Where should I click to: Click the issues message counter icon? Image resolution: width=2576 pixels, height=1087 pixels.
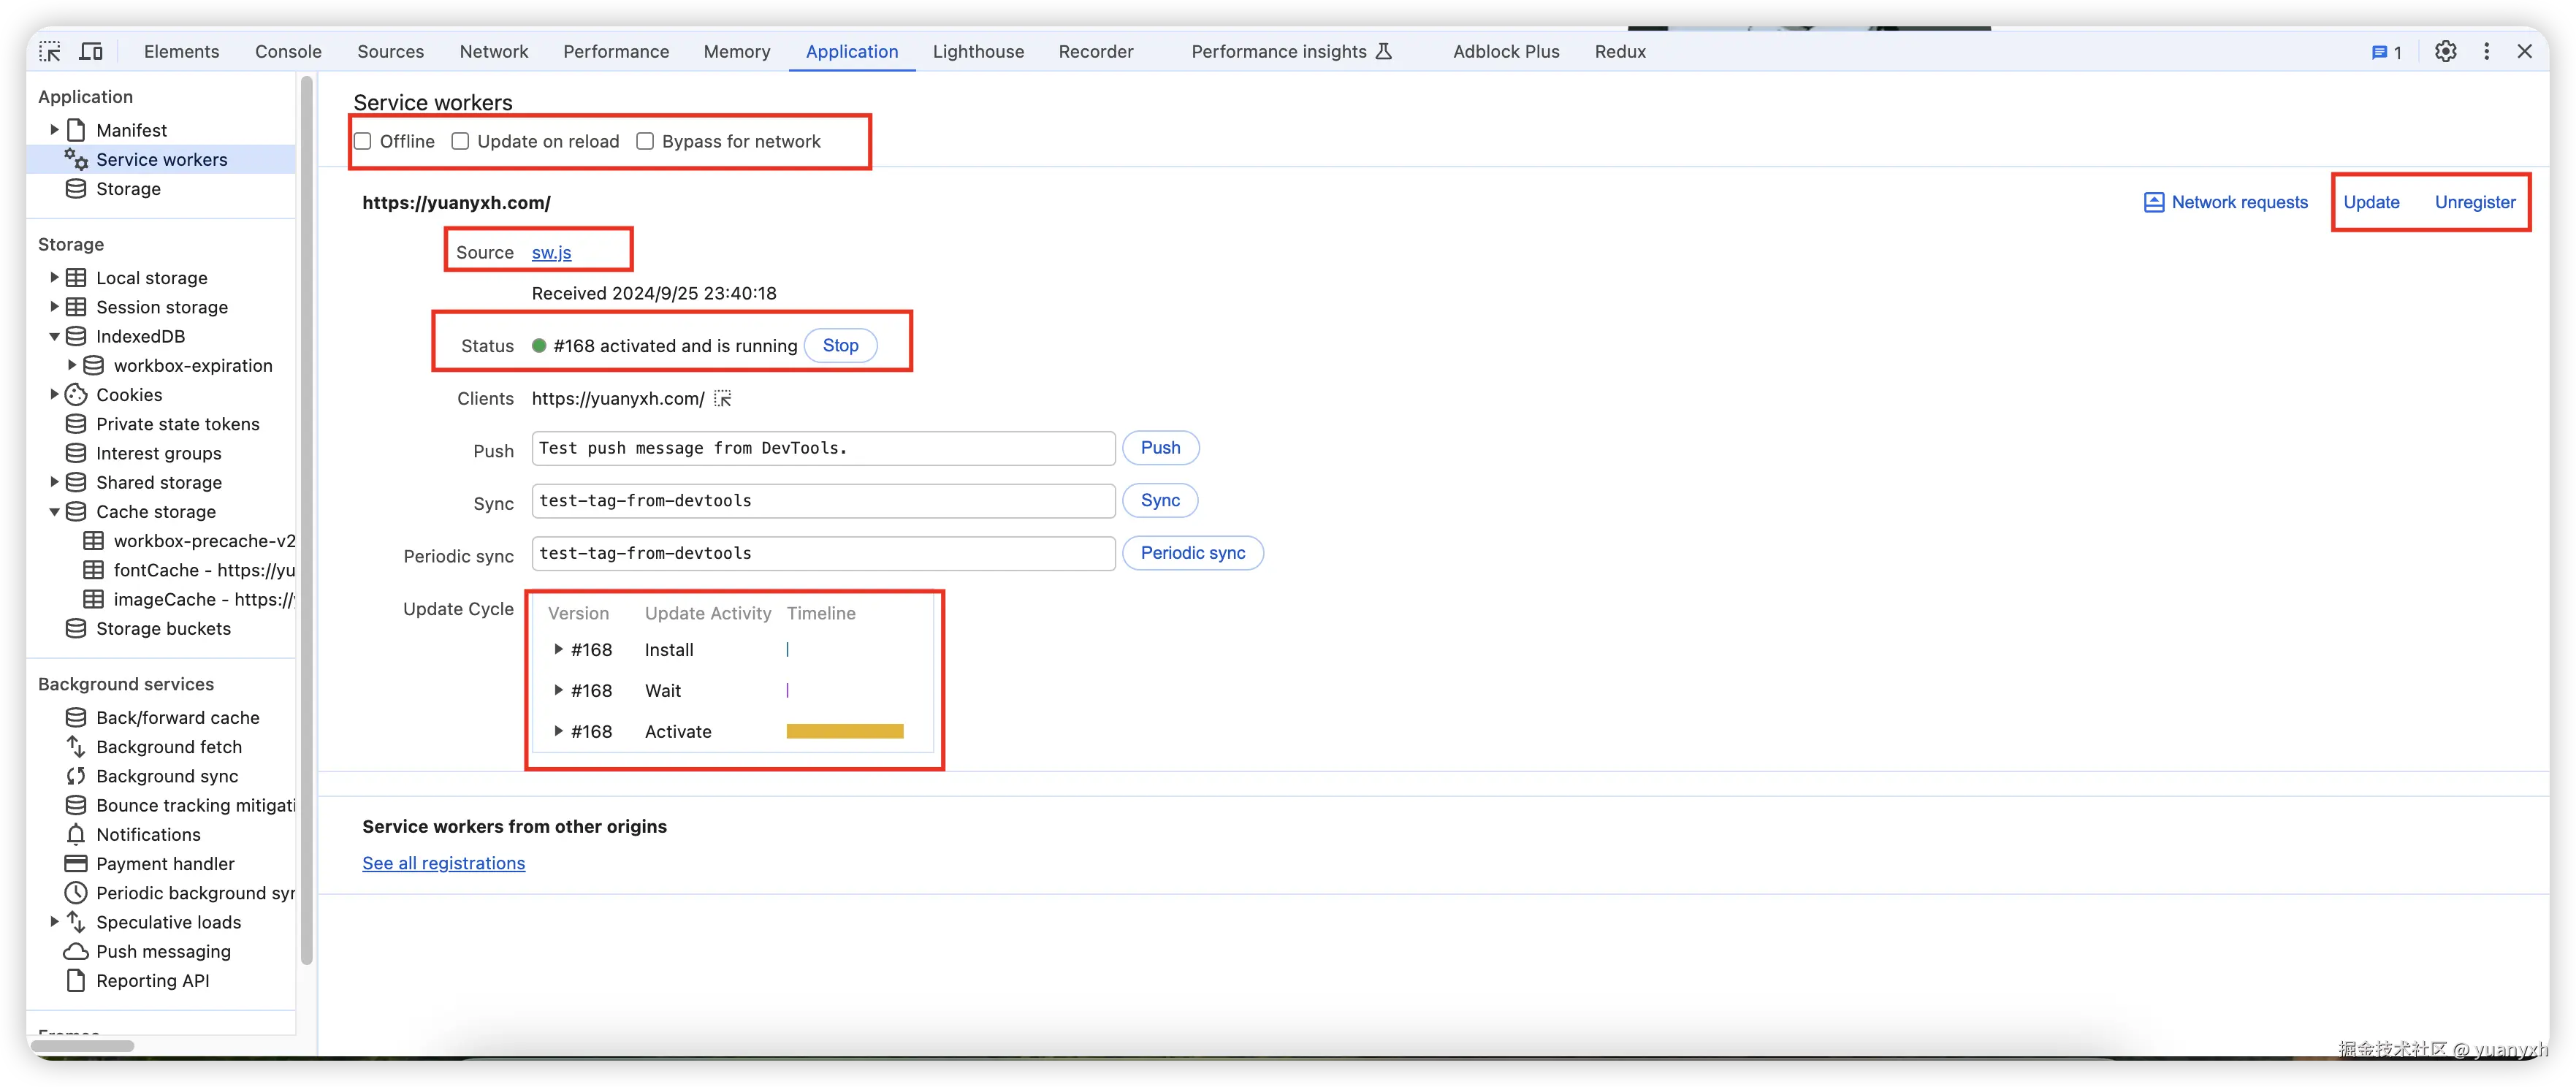pyautogui.click(x=2385, y=52)
